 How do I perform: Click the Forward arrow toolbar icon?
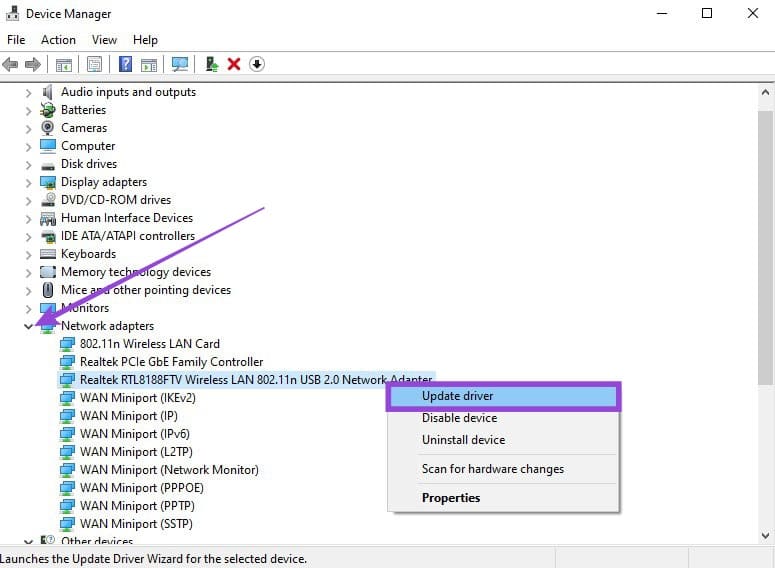click(33, 64)
